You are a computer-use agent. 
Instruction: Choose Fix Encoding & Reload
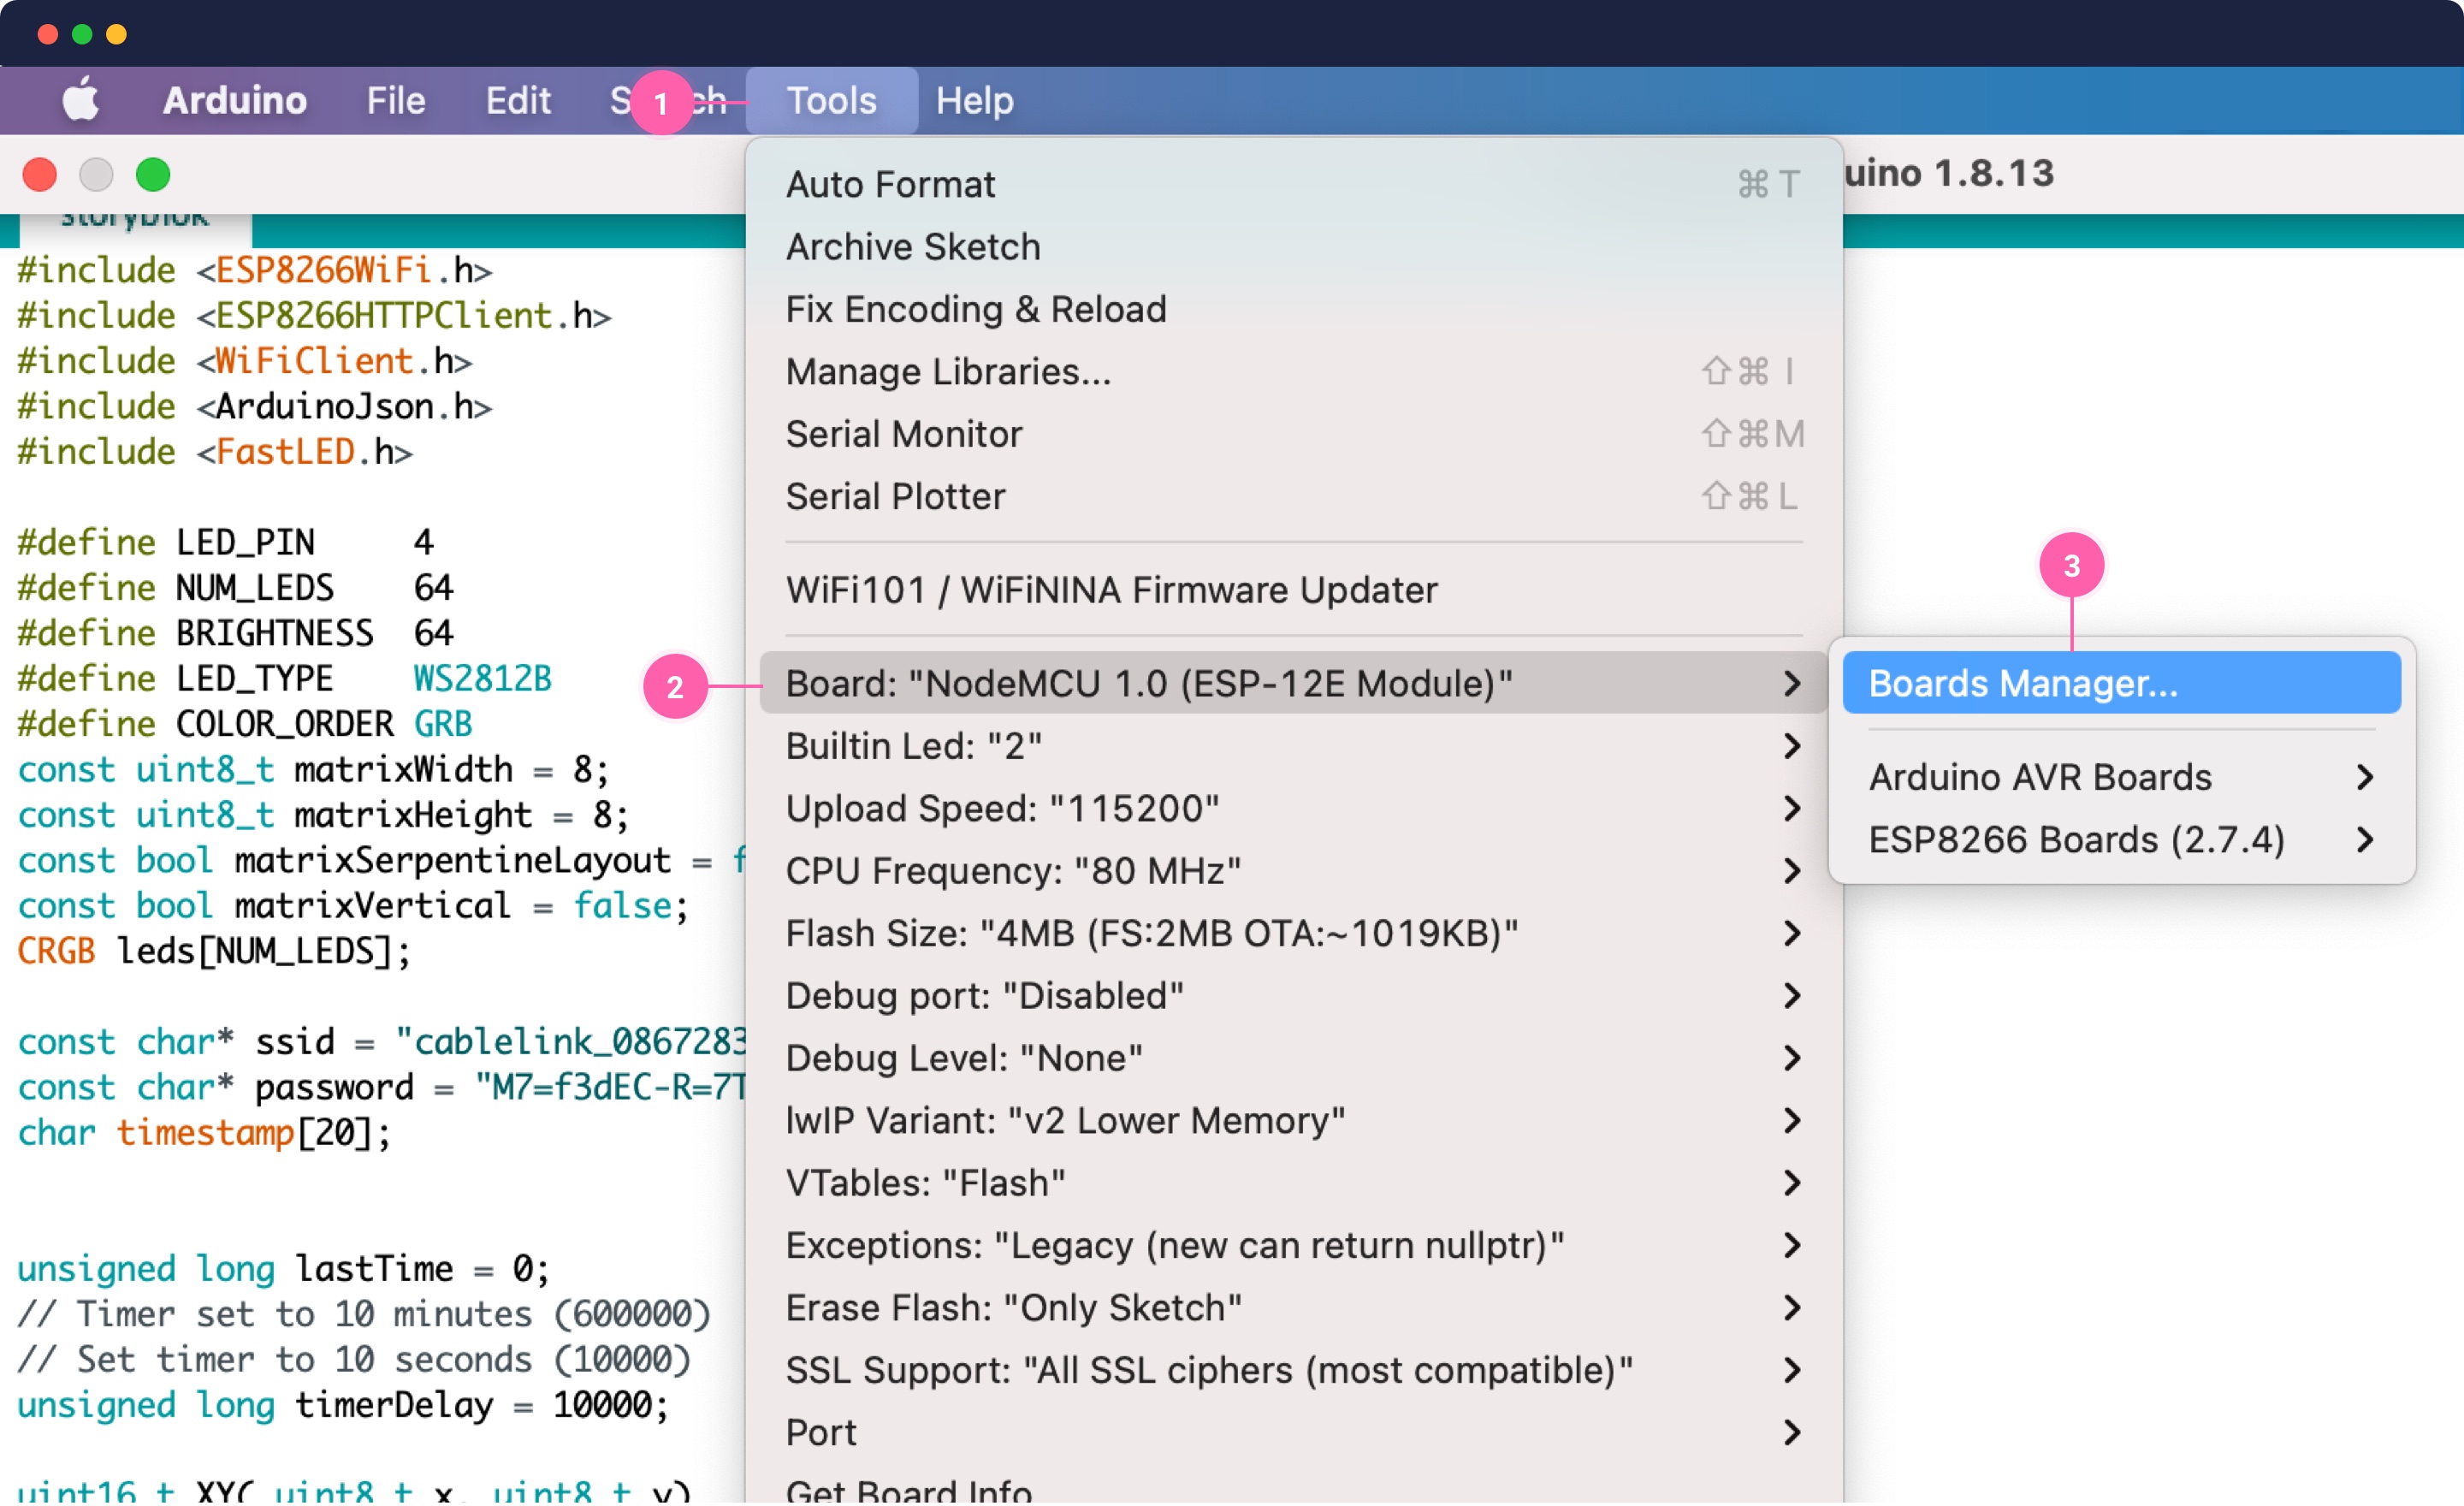pyautogui.click(x=1294, y=309)
